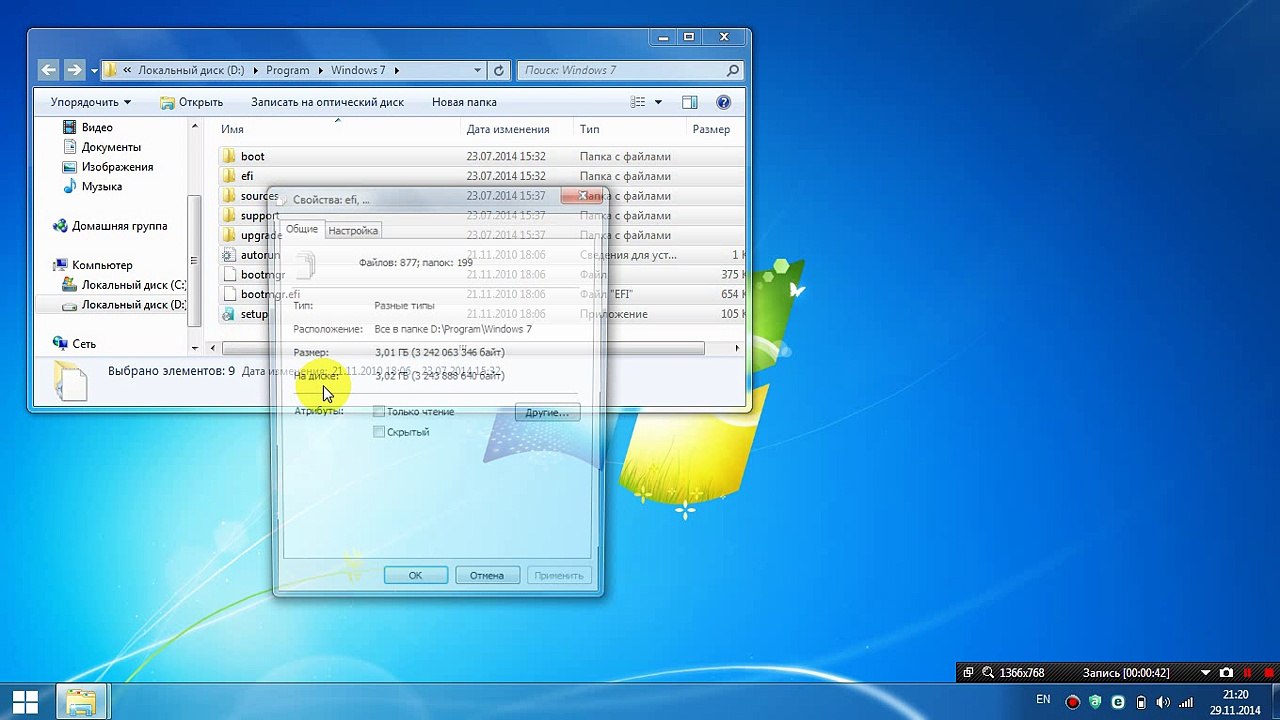Select the 'boot' folder icon

pyautogui.click(x=229, y=156)
